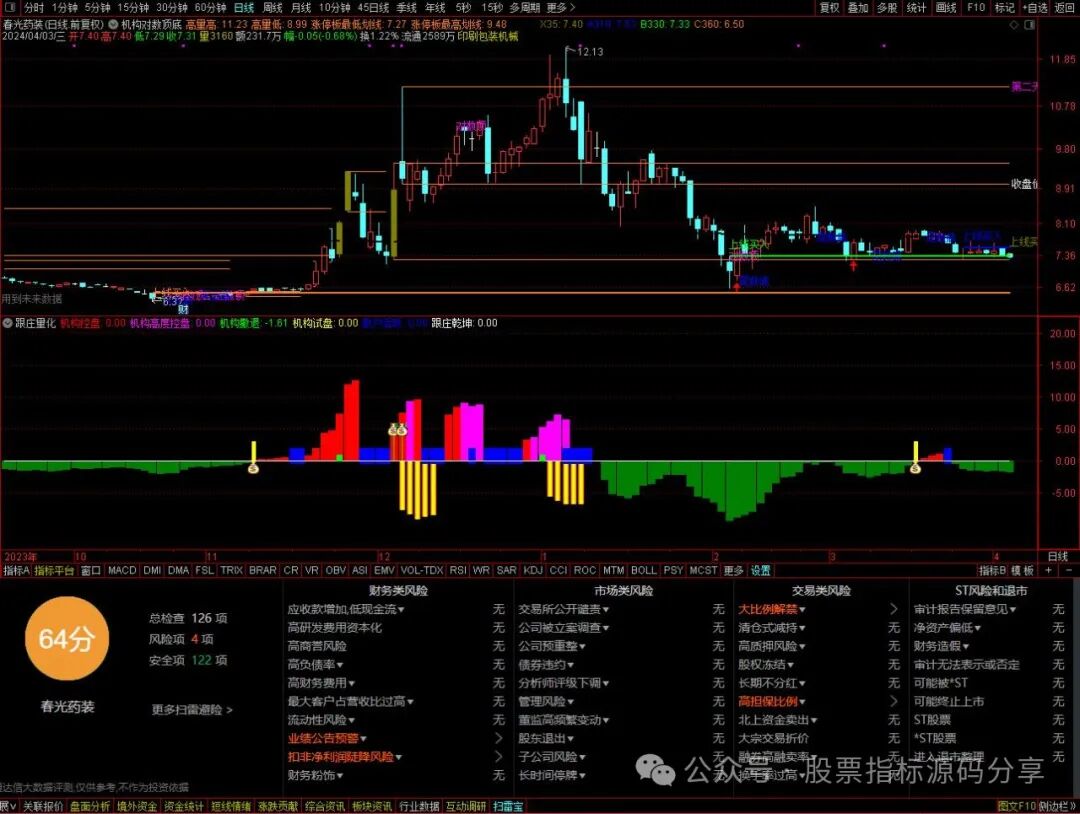1080x814 pixels.
Task: Open indicator 设置 settings
Action: coord(760,570)
